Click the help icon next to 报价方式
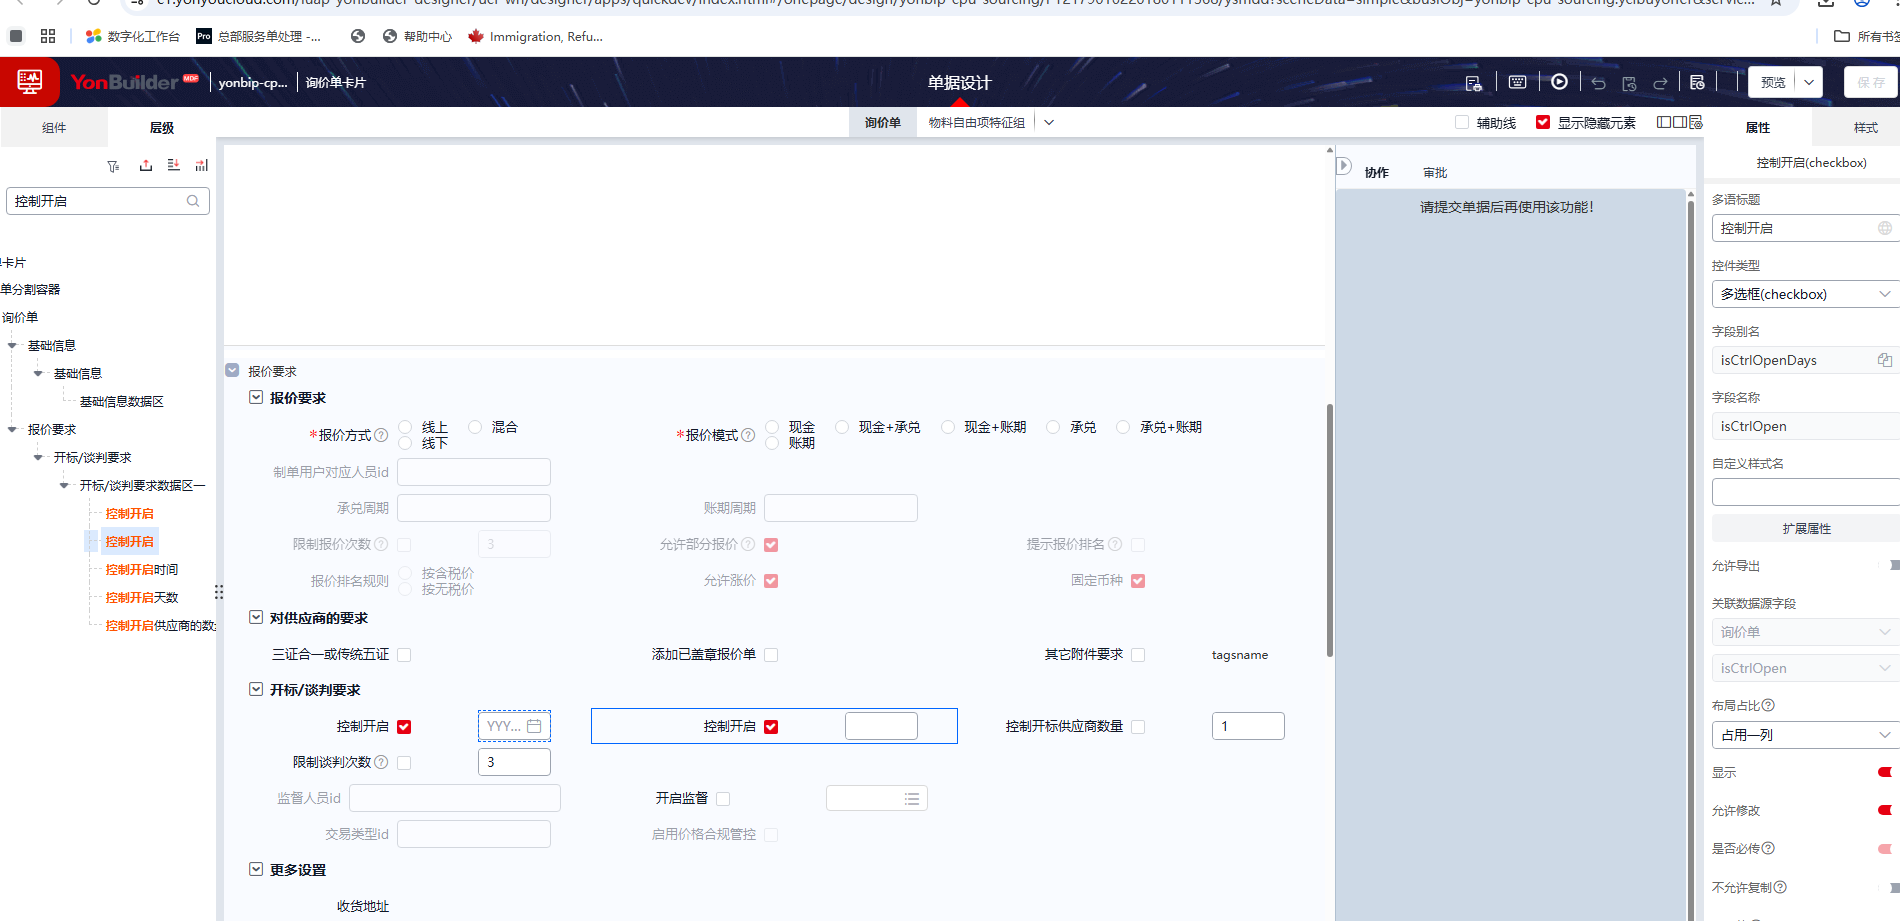Viewport: 1900px width, 921px height. [x=381, y=435]
